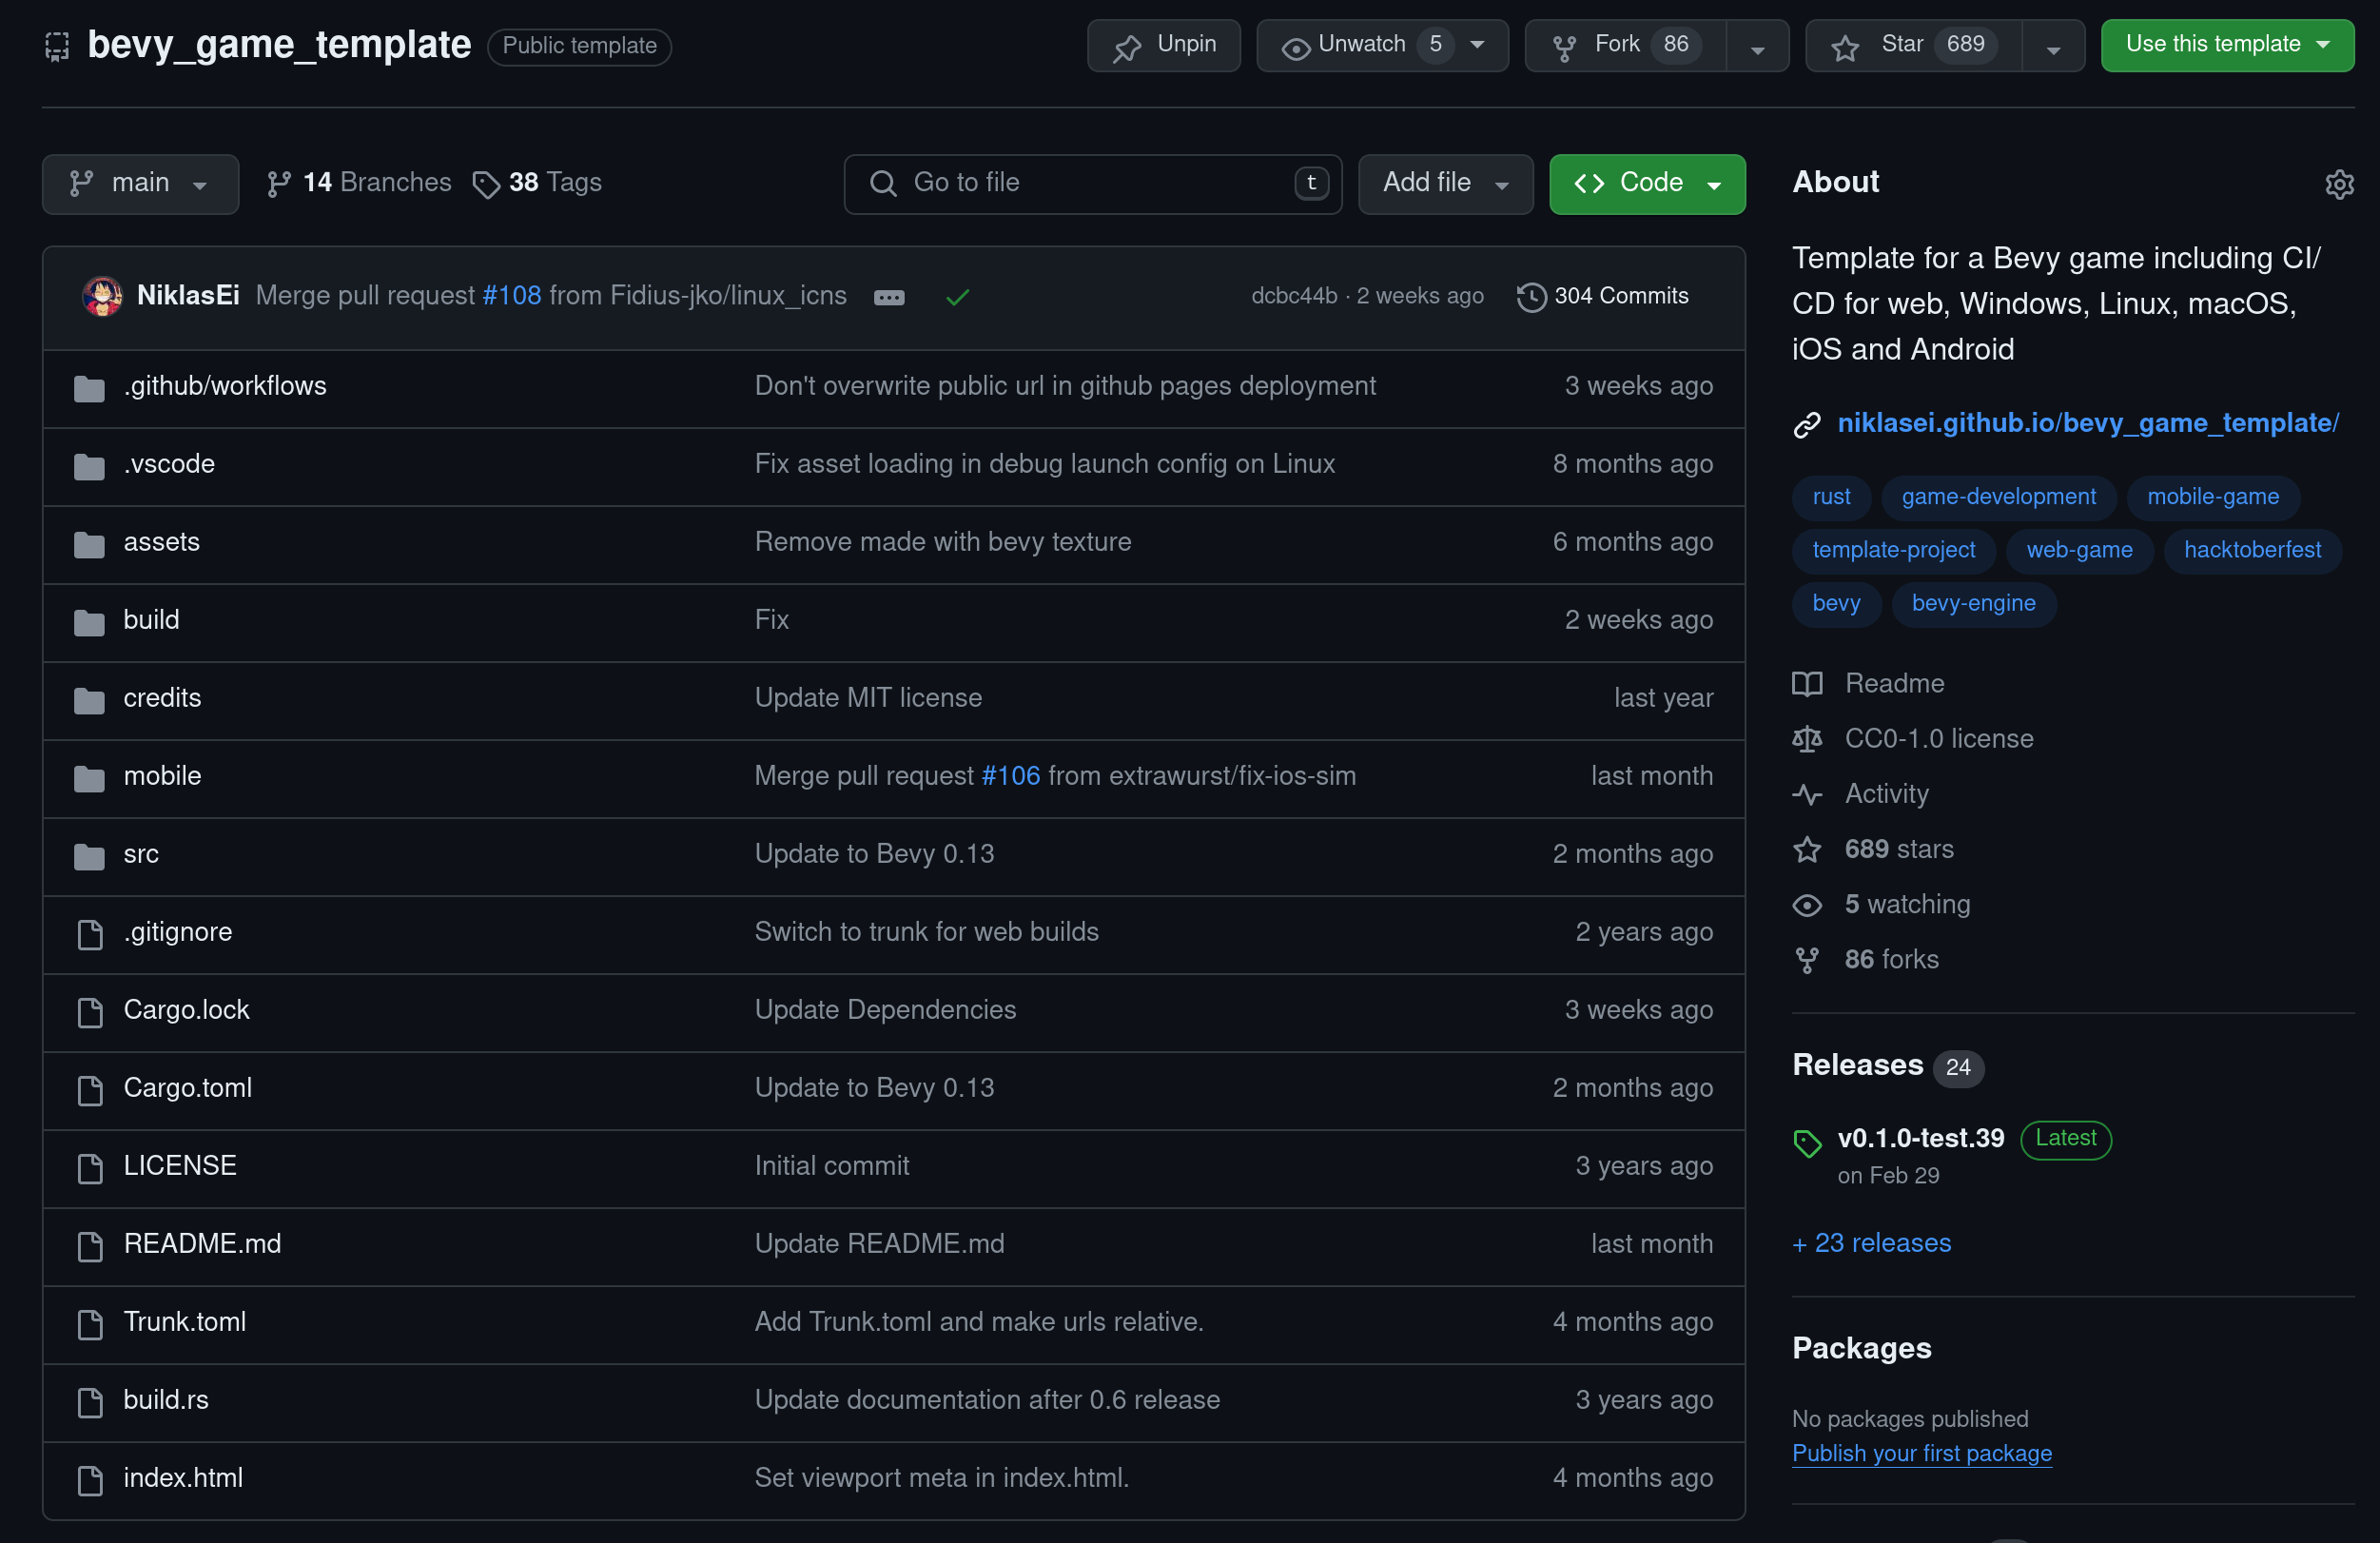Show all 23 releases
The image size is (2380, 1543).
point(1871,1243)
